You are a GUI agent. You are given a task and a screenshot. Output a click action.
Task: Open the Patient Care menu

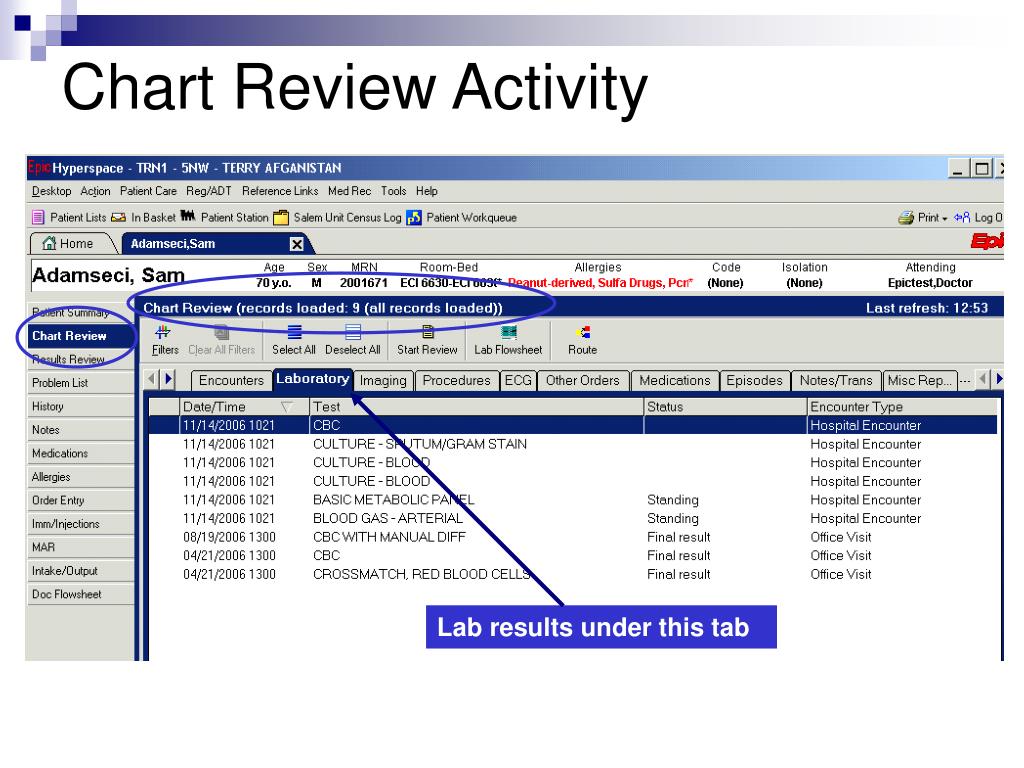[x=148, y=191]
